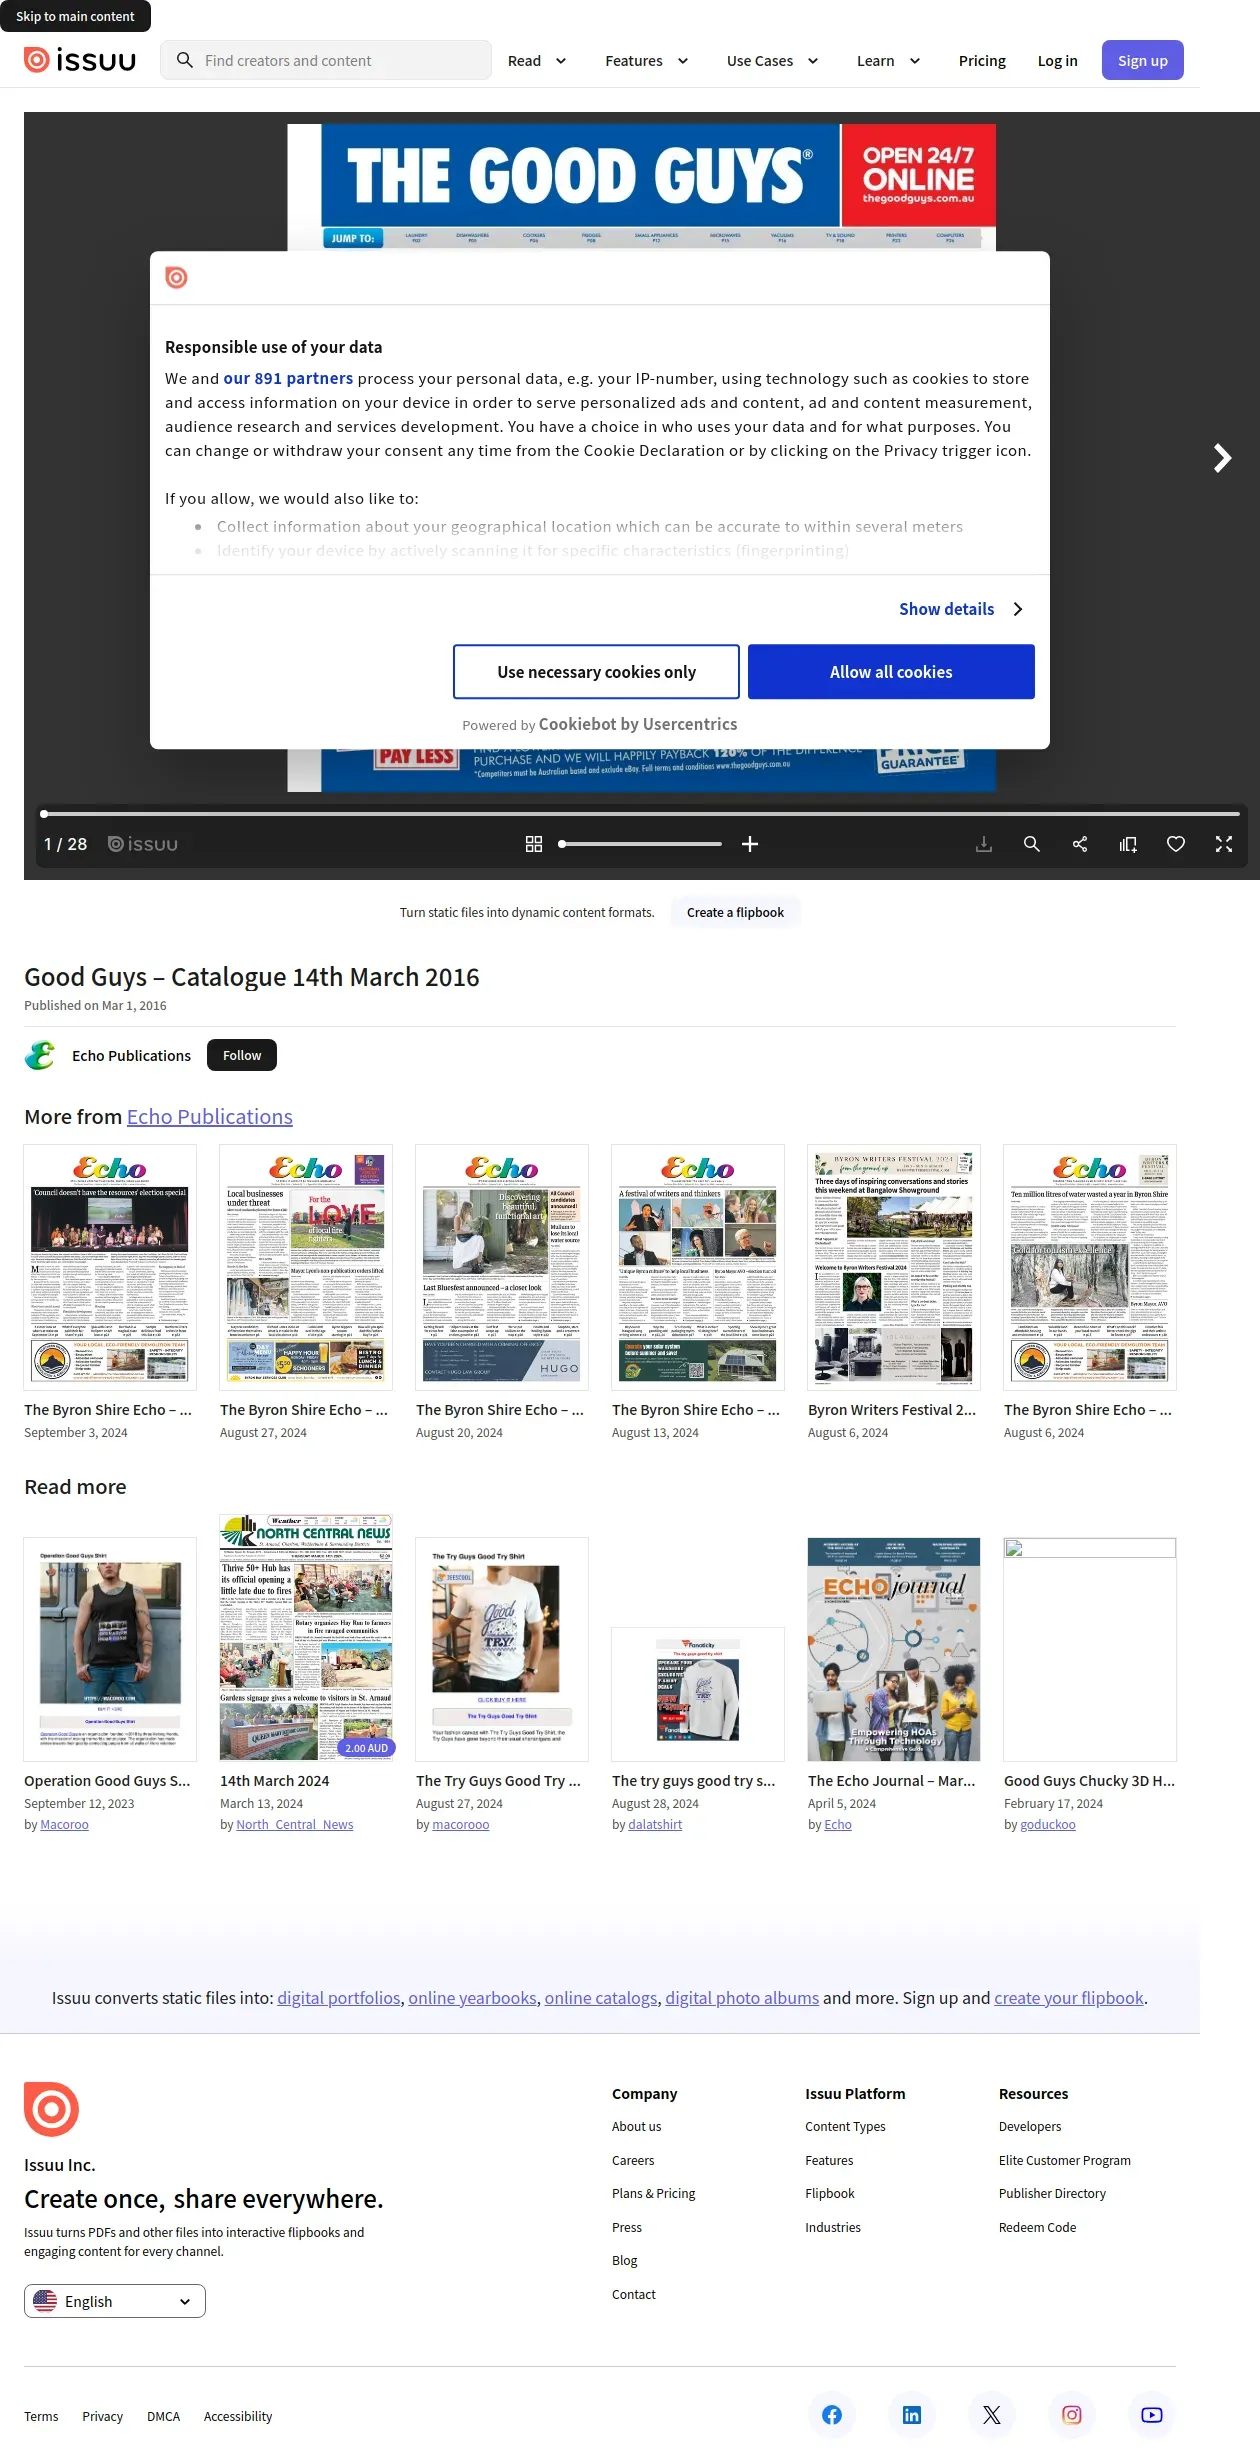Enter fullscreen mode in the viewer
Viewport: 1260px width, 2463px height.
click(1224, 844)
